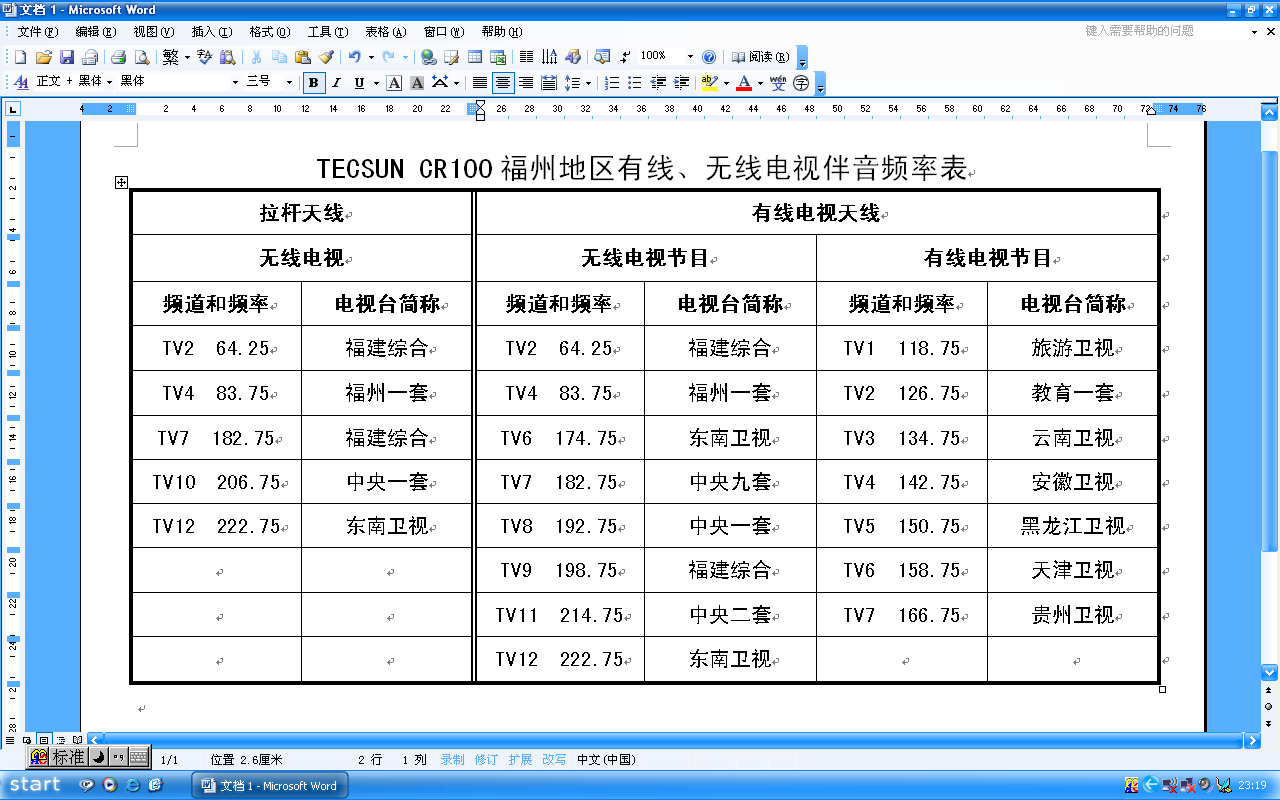Click the numbered list icon
1280x800 pixels.
612,83
